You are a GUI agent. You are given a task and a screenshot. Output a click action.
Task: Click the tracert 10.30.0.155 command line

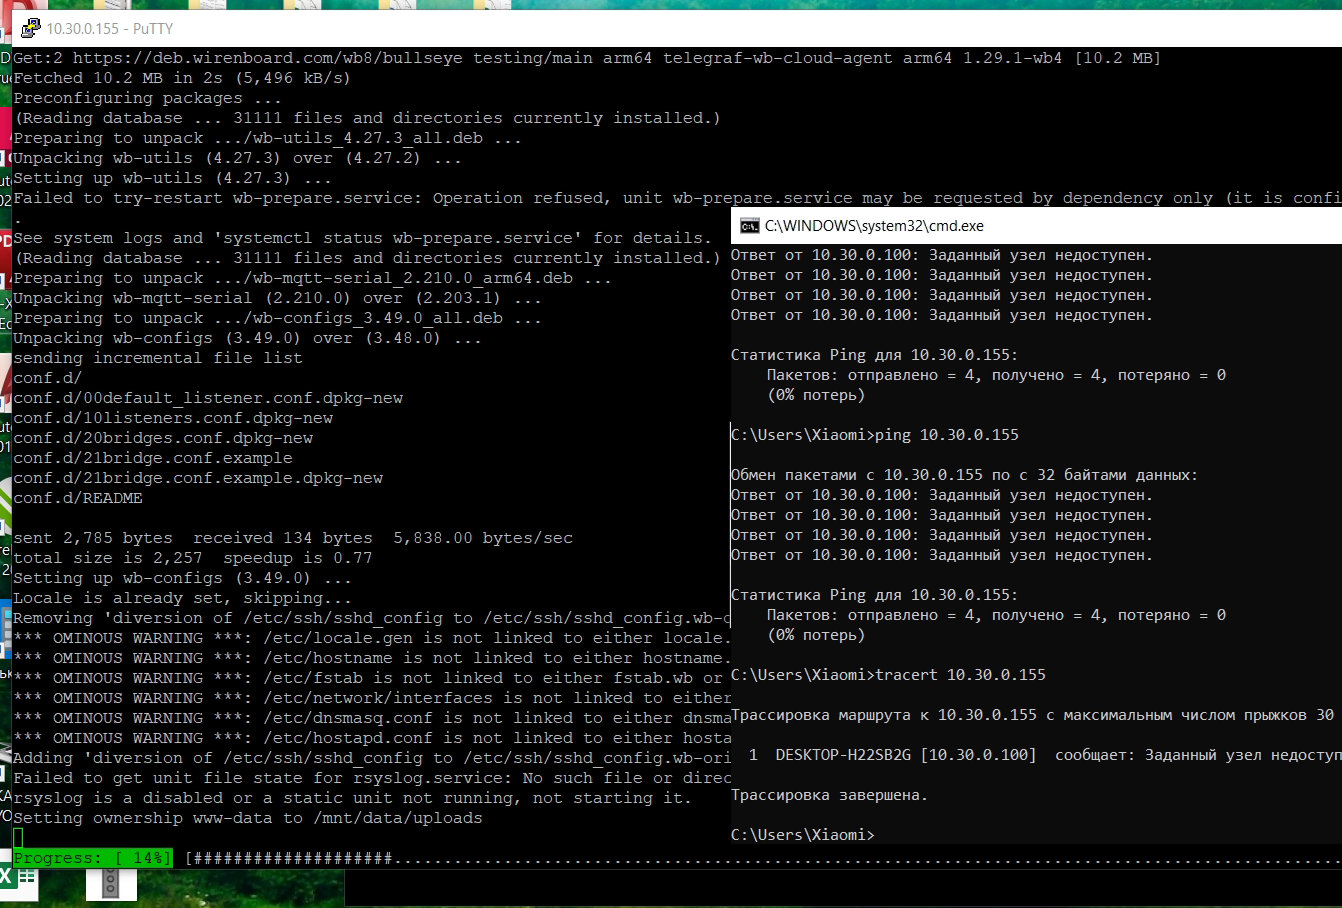click(960, 675)
